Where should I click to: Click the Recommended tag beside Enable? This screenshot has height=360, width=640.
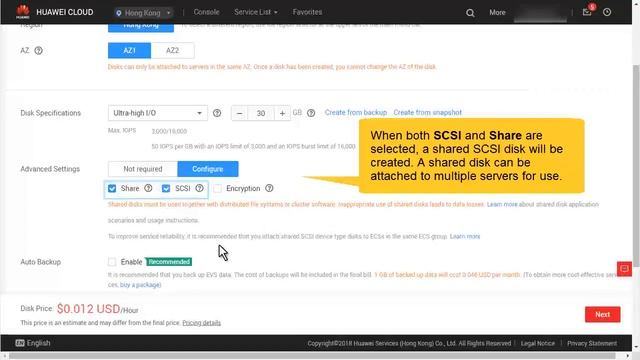[x=169, y=262]
